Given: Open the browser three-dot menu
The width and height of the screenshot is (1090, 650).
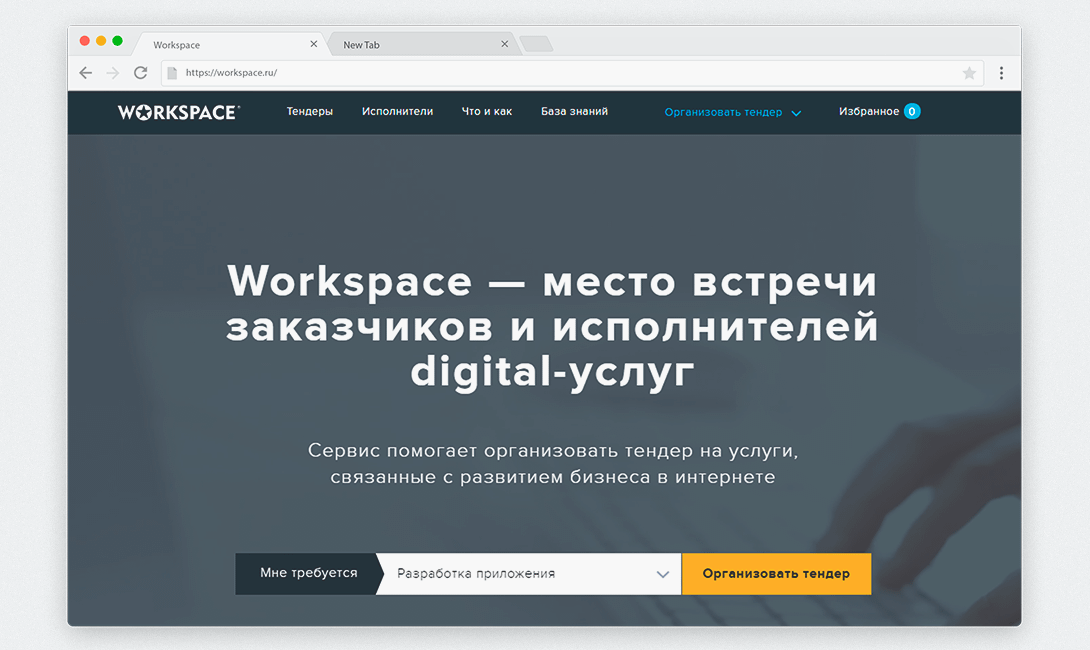Looking at the screenshot, I should tap(1001, 73).
